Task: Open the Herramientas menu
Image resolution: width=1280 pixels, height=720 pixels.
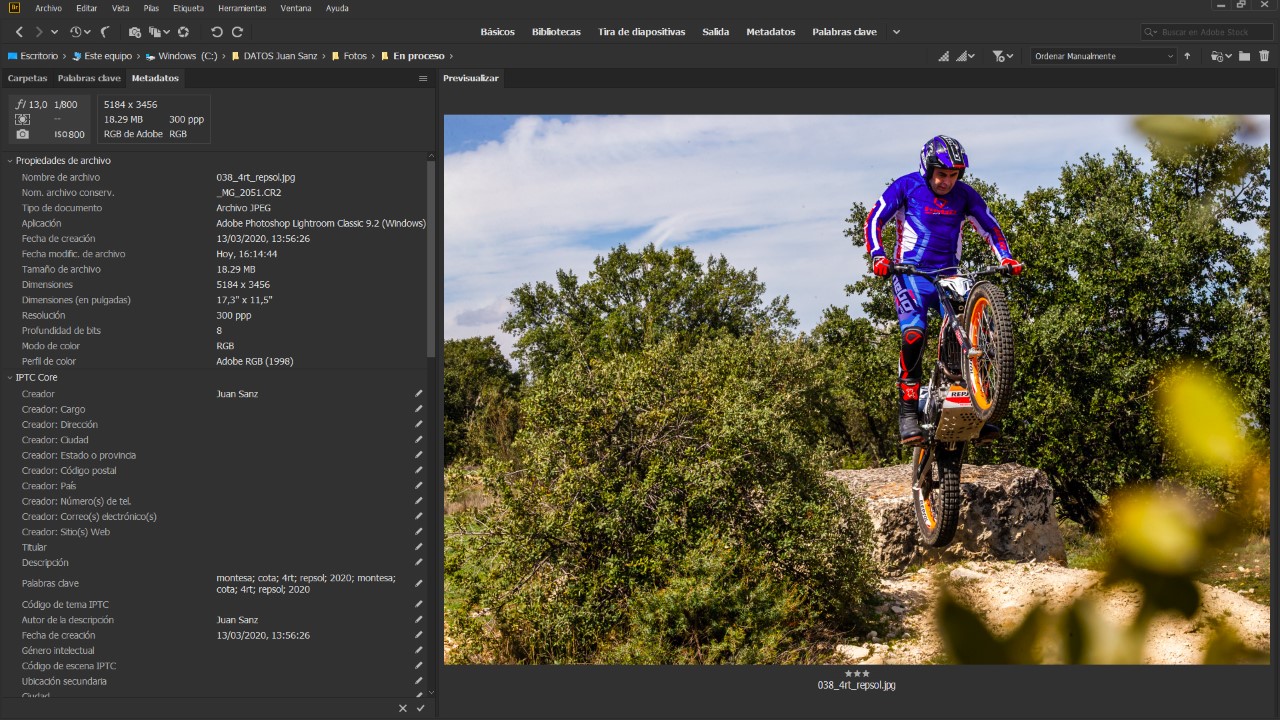Action: pyautogui.click(x=242, y=8)
